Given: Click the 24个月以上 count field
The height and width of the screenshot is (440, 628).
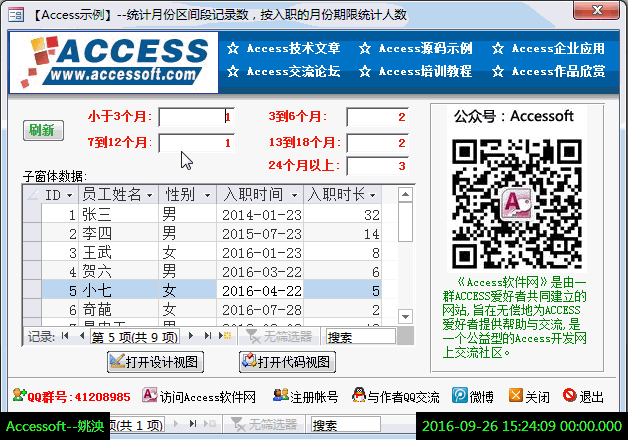Looking at the screenshot, I should tap(377, 166).
